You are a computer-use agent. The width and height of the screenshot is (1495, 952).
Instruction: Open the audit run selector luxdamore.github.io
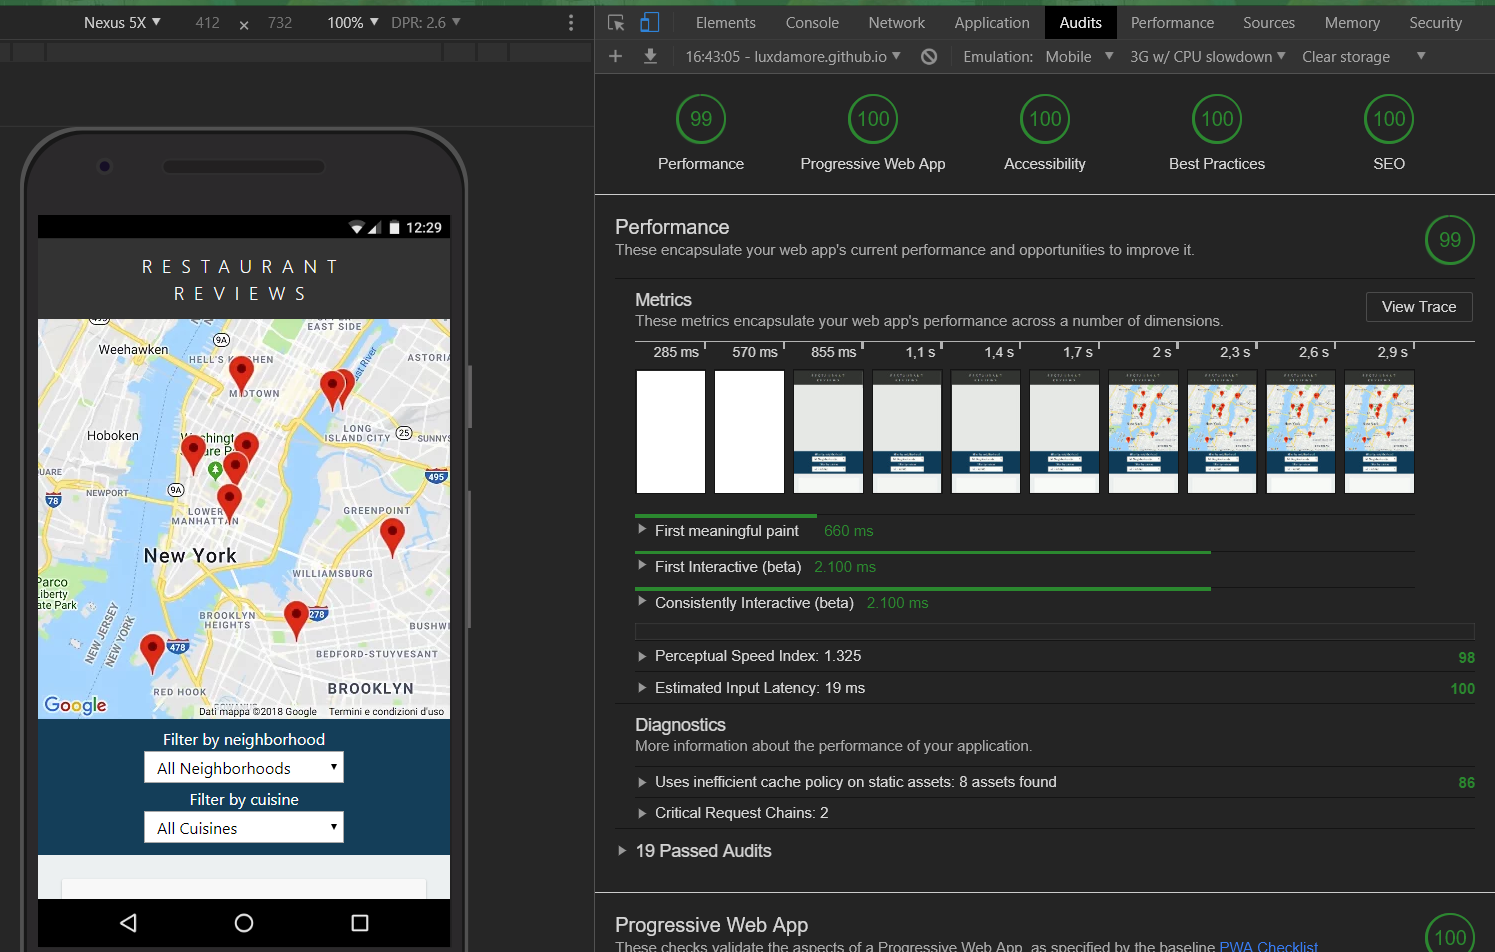(x=792, y=56)
